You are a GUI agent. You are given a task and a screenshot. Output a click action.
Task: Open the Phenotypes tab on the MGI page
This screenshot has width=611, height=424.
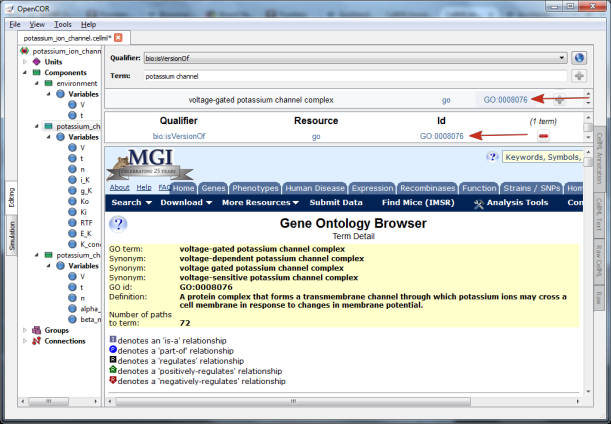pyautogui.click(x=255, y=188)
